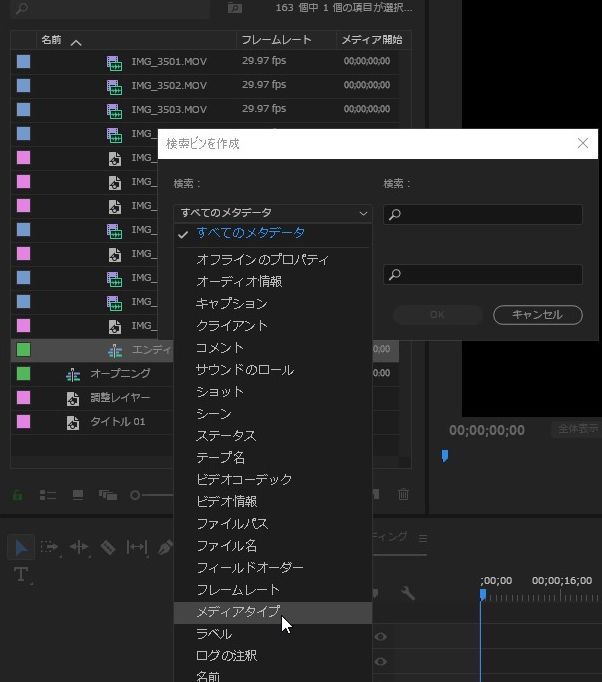Image resolution: width=602 pixels, height=682 pixels.
Task: Select the Track Select Forward tool
Action: click(x=49, y=547)
